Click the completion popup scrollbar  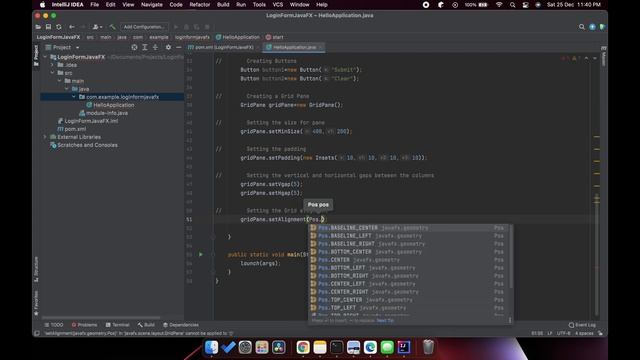pos(511,256)
